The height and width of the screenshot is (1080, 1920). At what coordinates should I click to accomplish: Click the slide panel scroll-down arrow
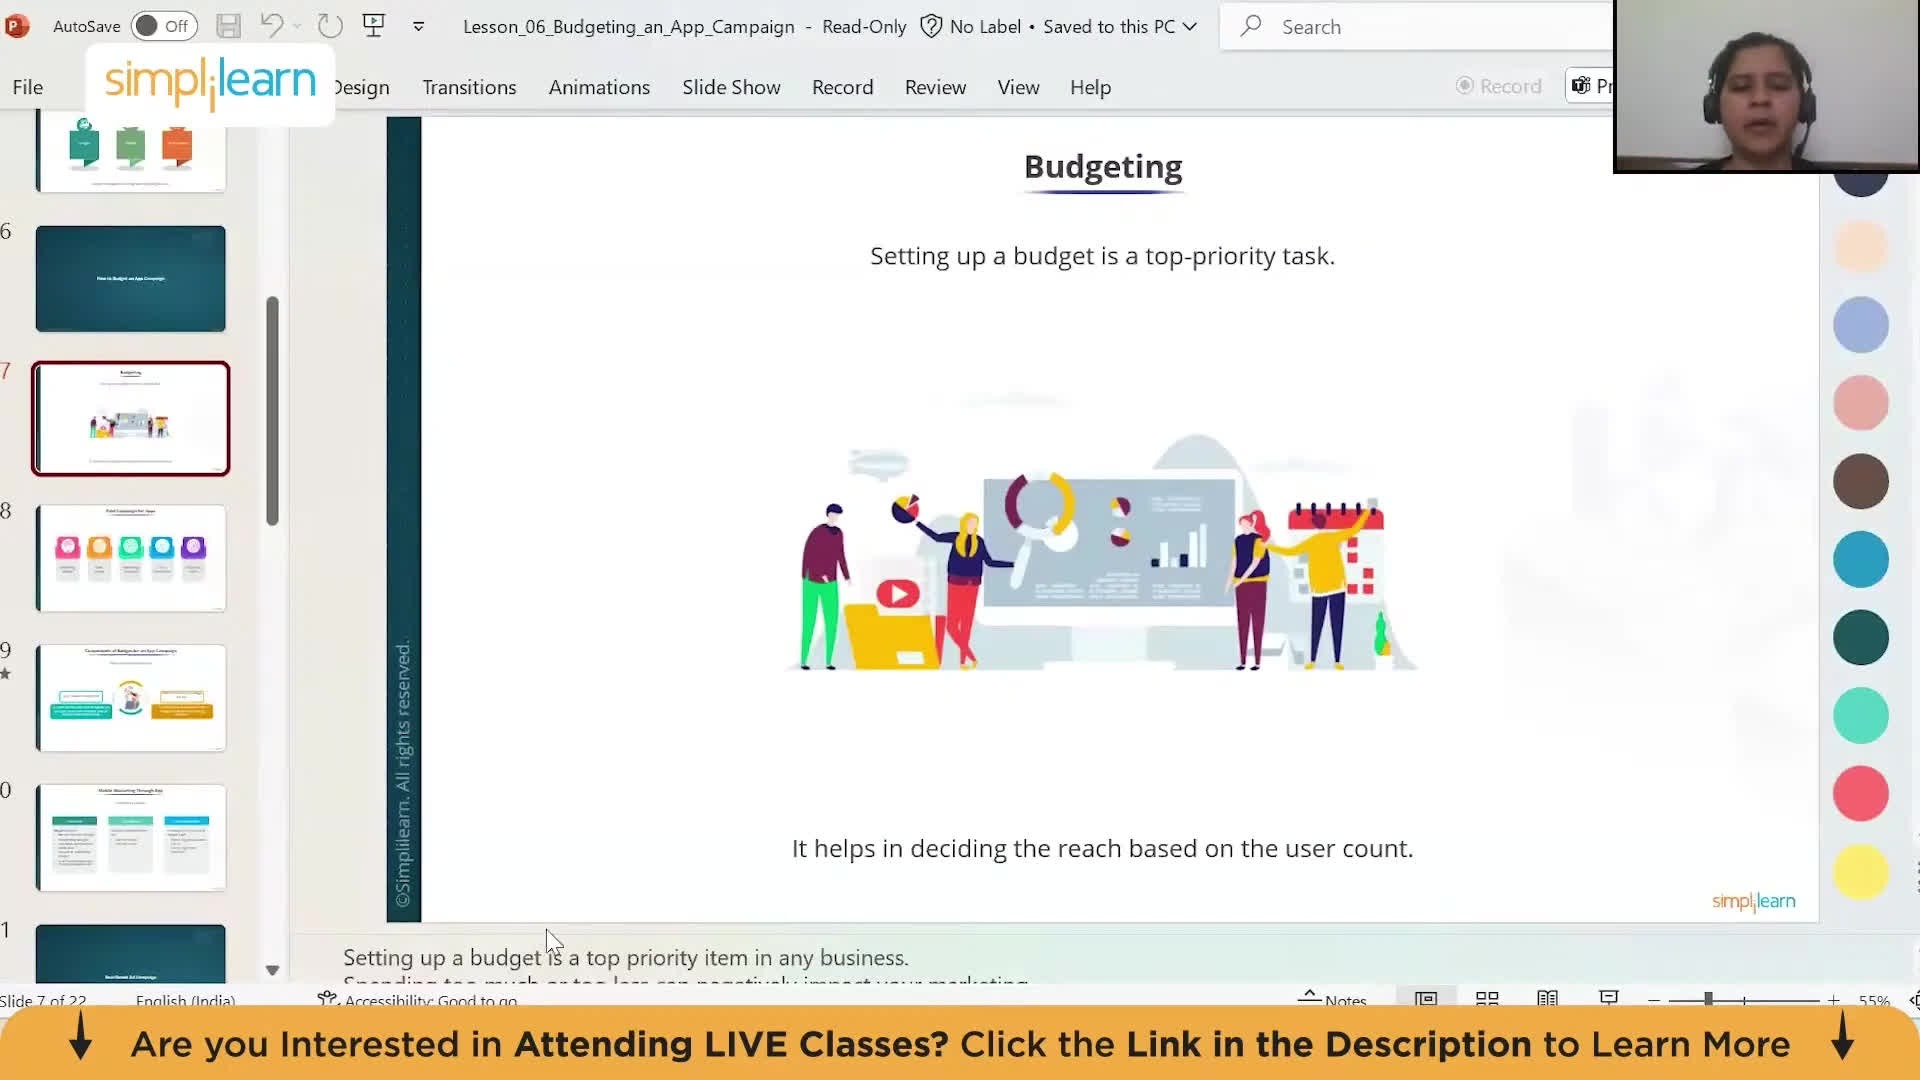(272, 970)
